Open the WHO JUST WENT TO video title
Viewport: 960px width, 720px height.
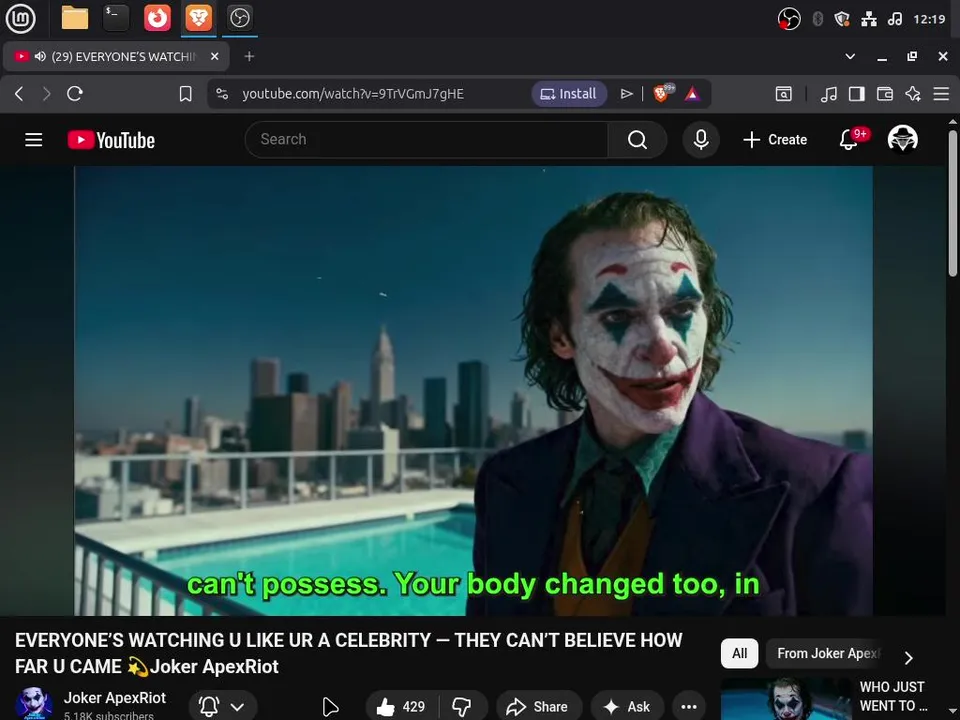point(893,696)
